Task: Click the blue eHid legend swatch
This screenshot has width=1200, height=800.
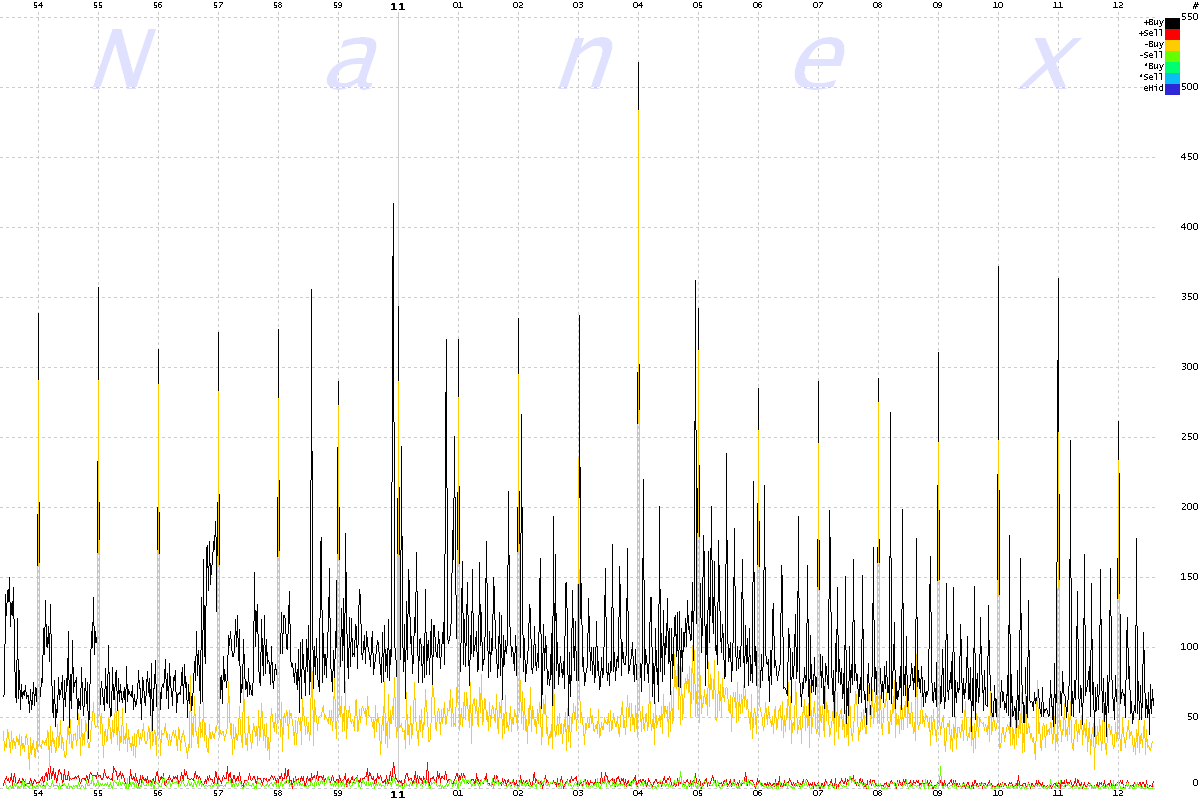Action: [x=1172, y=88]
